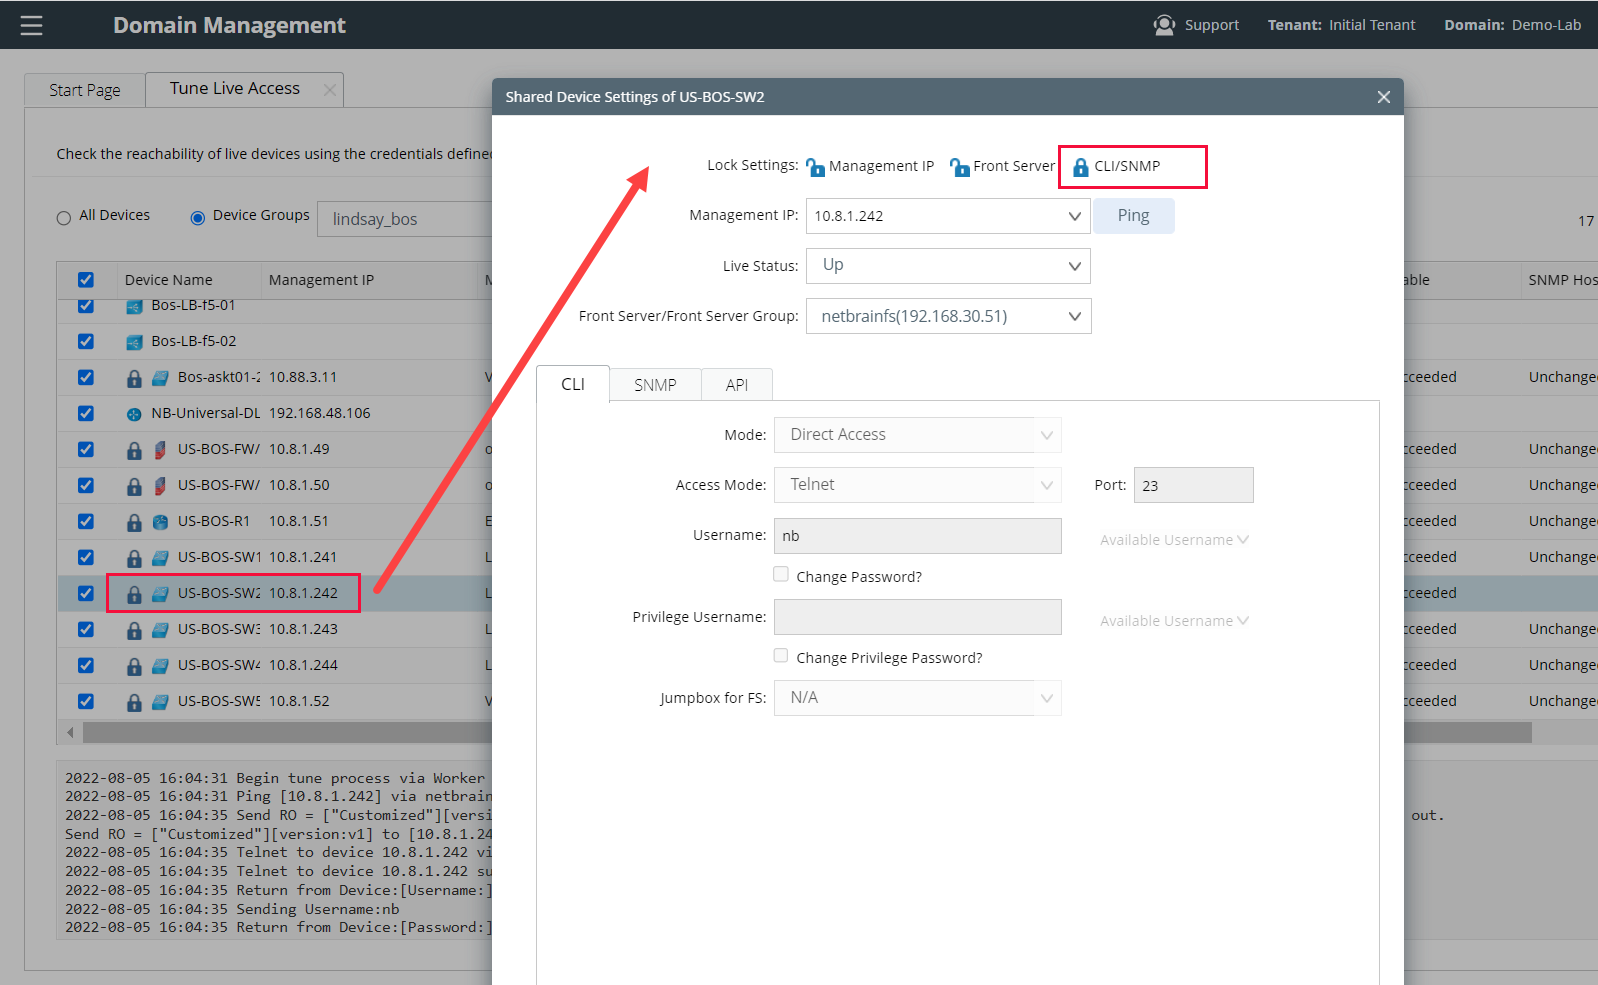Click the switch icon on the 10.8.1.242 row

[x=160, y=594]
